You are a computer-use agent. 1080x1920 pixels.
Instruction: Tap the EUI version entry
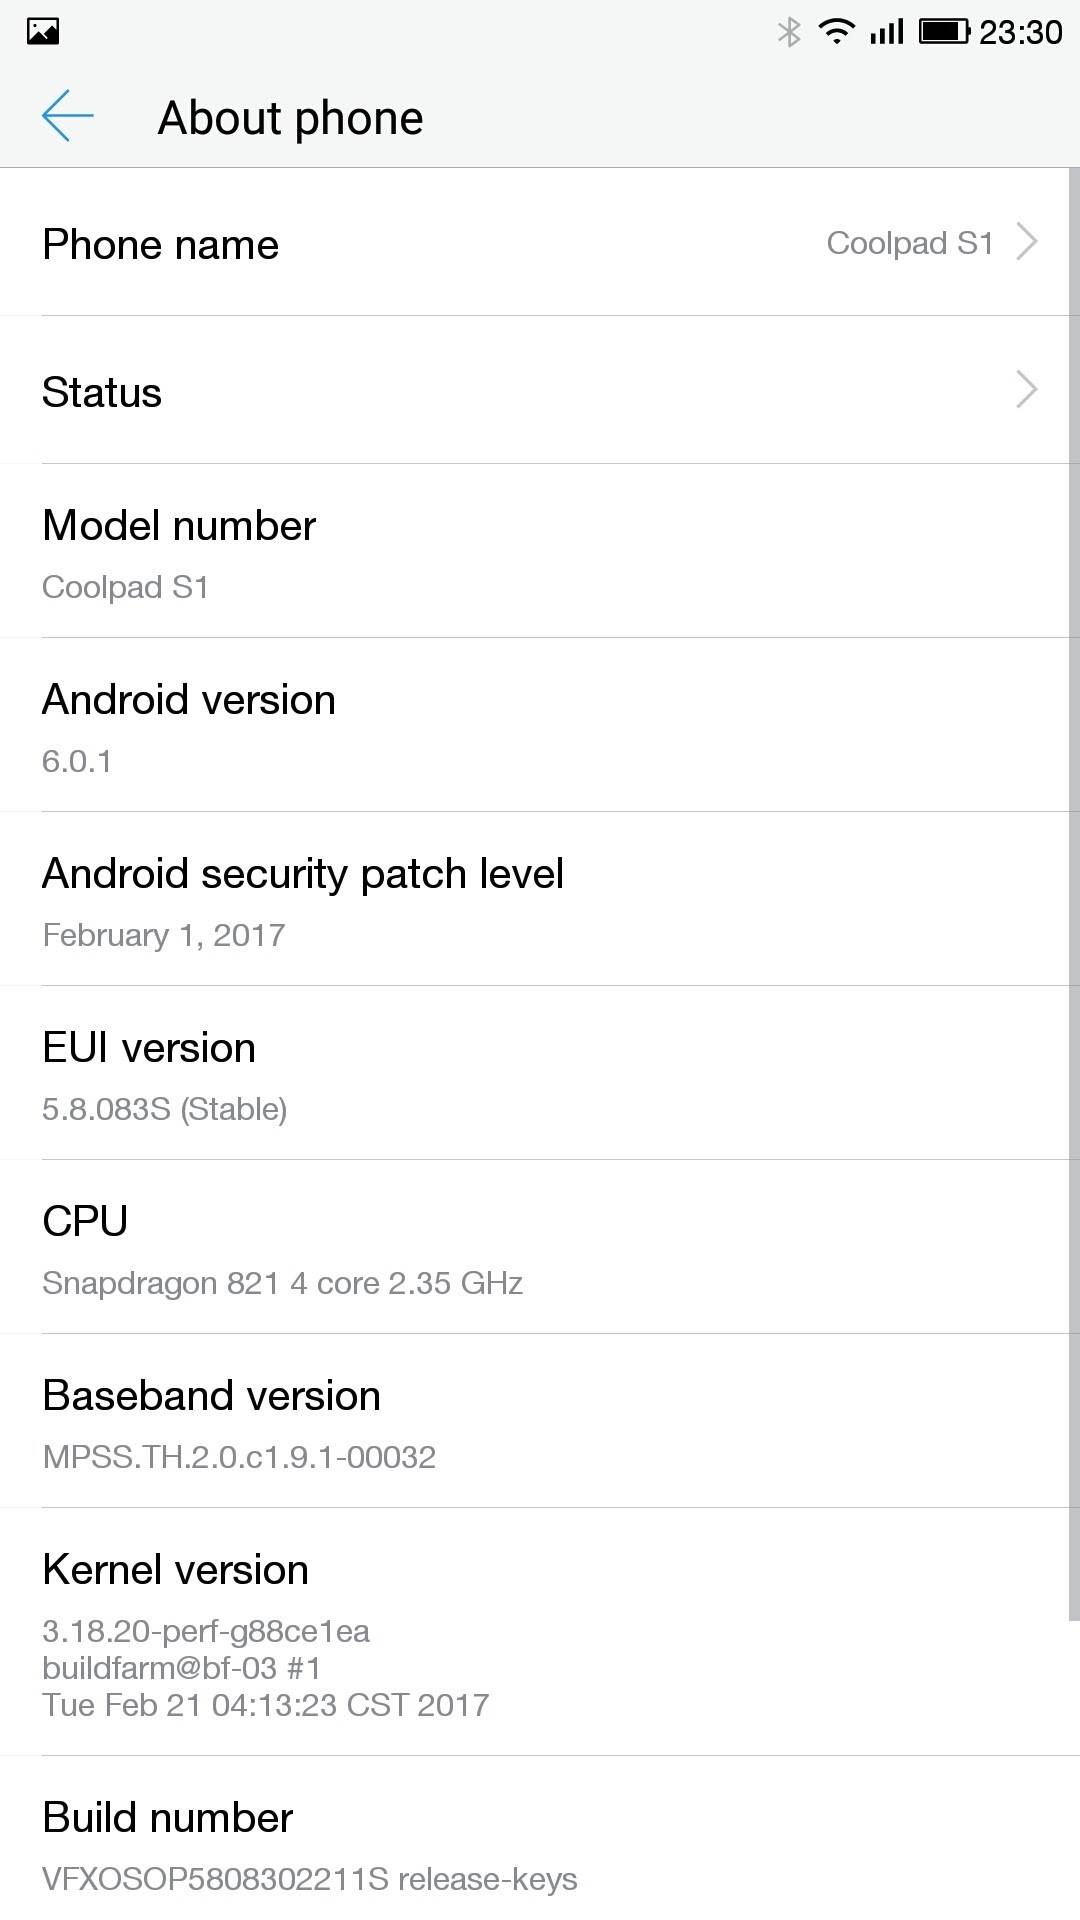[540, 1074]
